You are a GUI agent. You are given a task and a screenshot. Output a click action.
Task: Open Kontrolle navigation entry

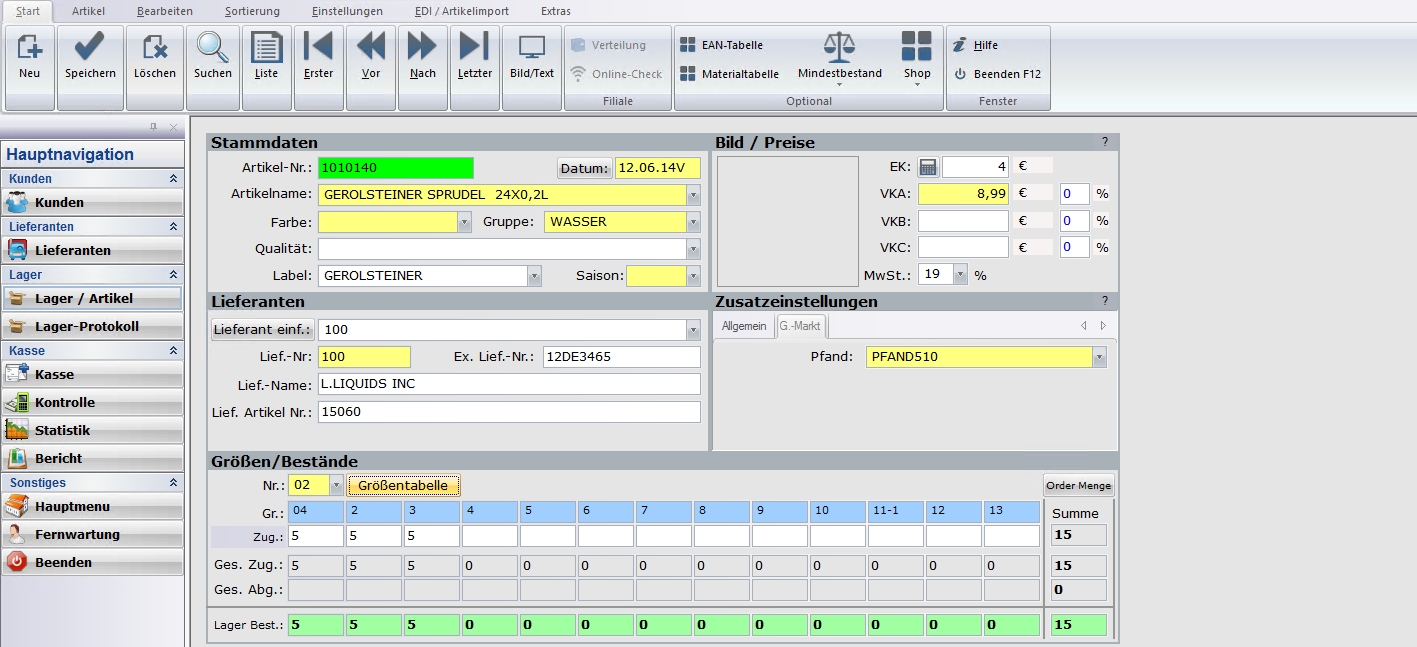pos(92,403)
